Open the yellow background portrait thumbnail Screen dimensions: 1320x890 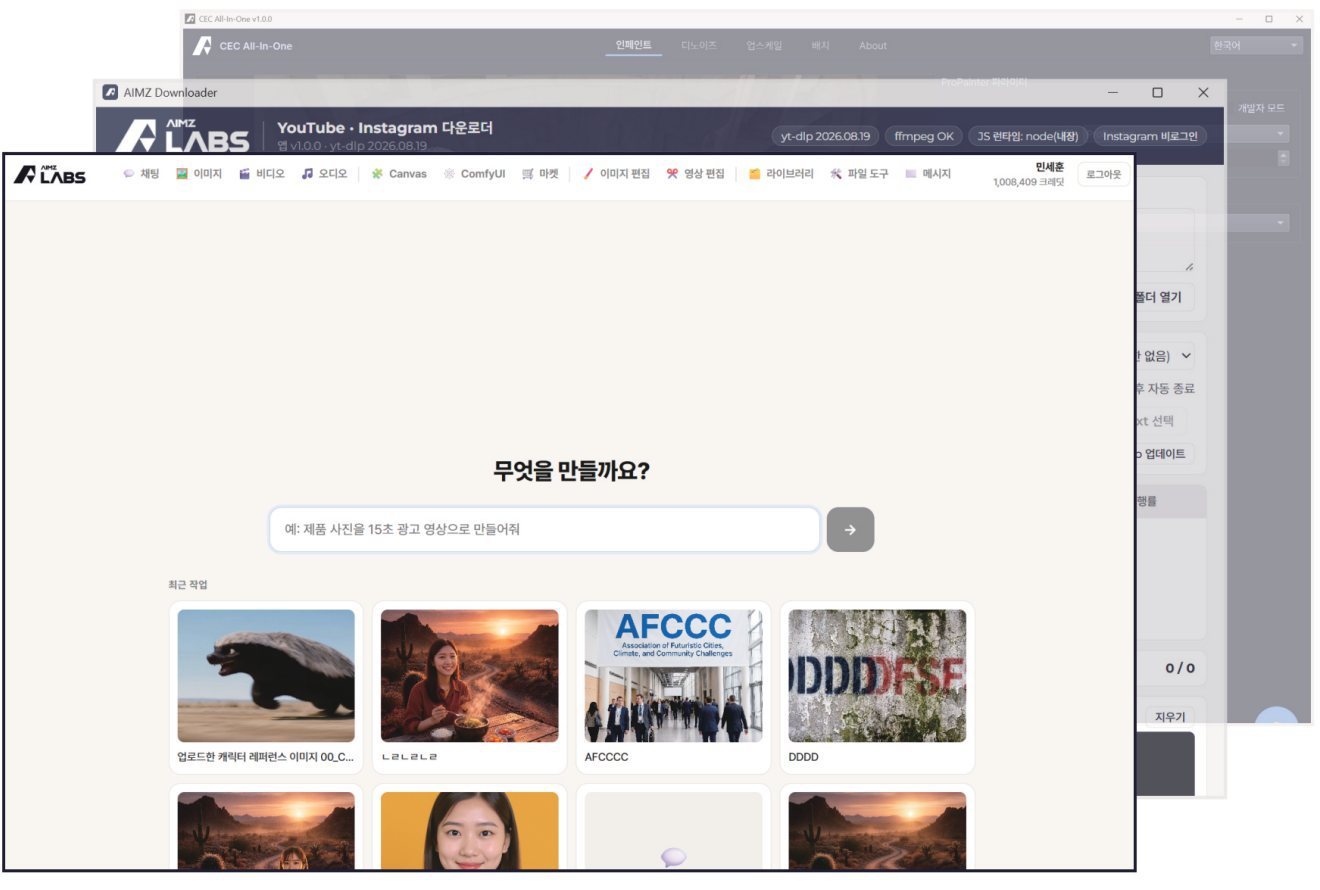(x=470, y=831)
